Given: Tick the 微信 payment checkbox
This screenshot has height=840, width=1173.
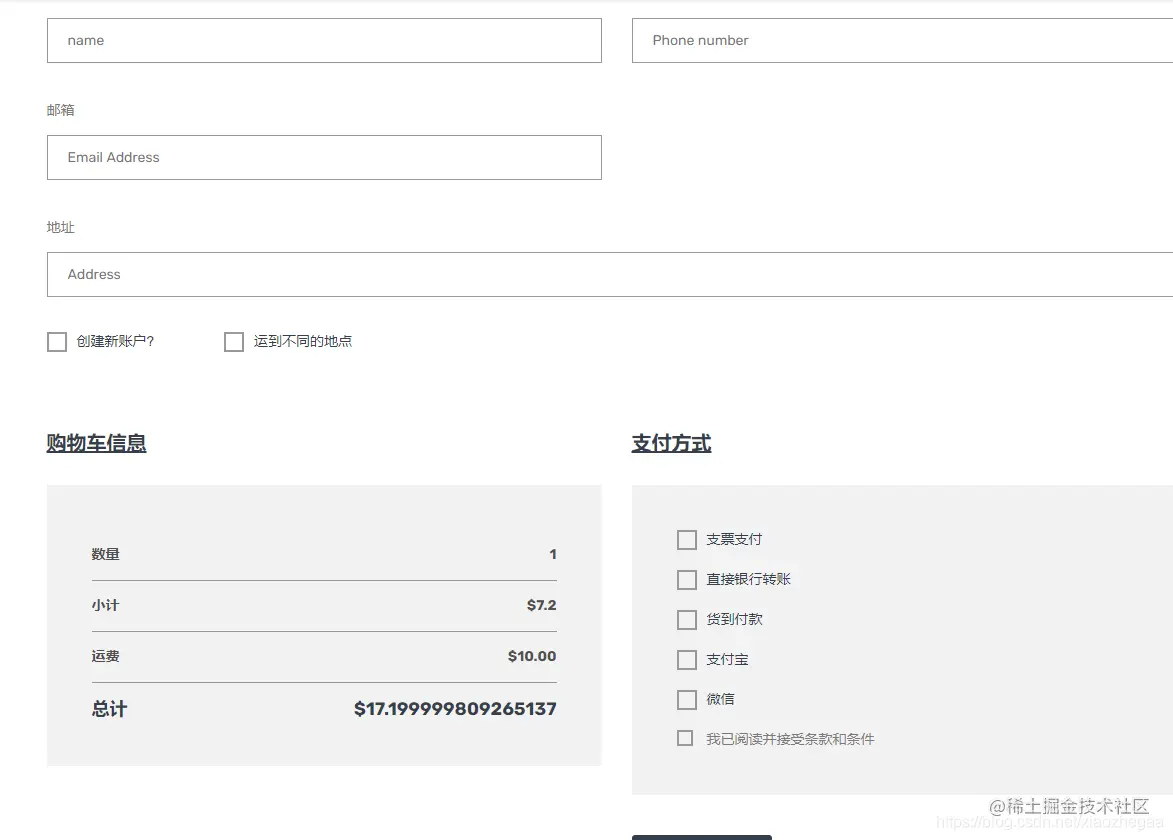Looking at the screenshot, I should [687, 699].
